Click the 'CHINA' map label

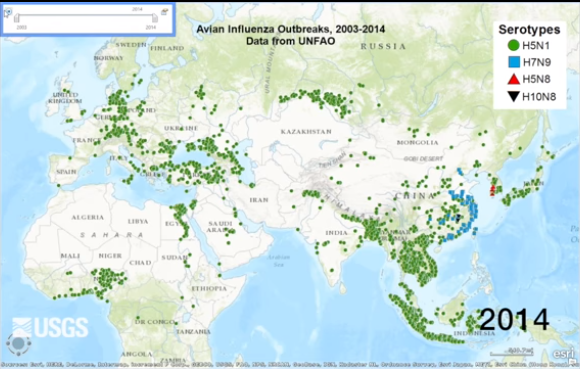(x=415, y=196)
